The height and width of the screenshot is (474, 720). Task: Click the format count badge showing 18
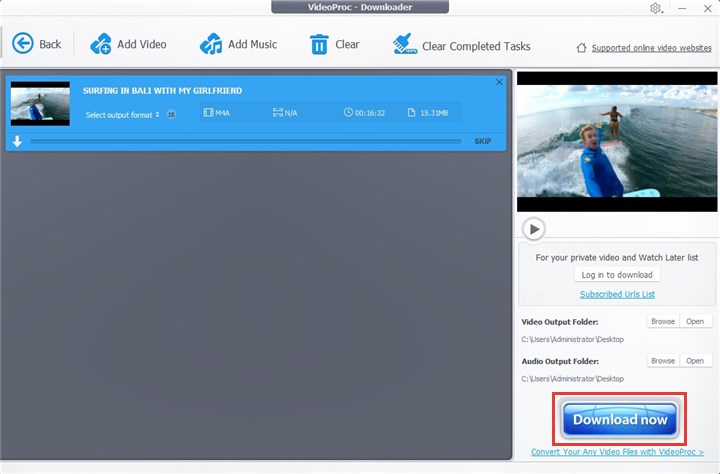[x=171, y=115]
